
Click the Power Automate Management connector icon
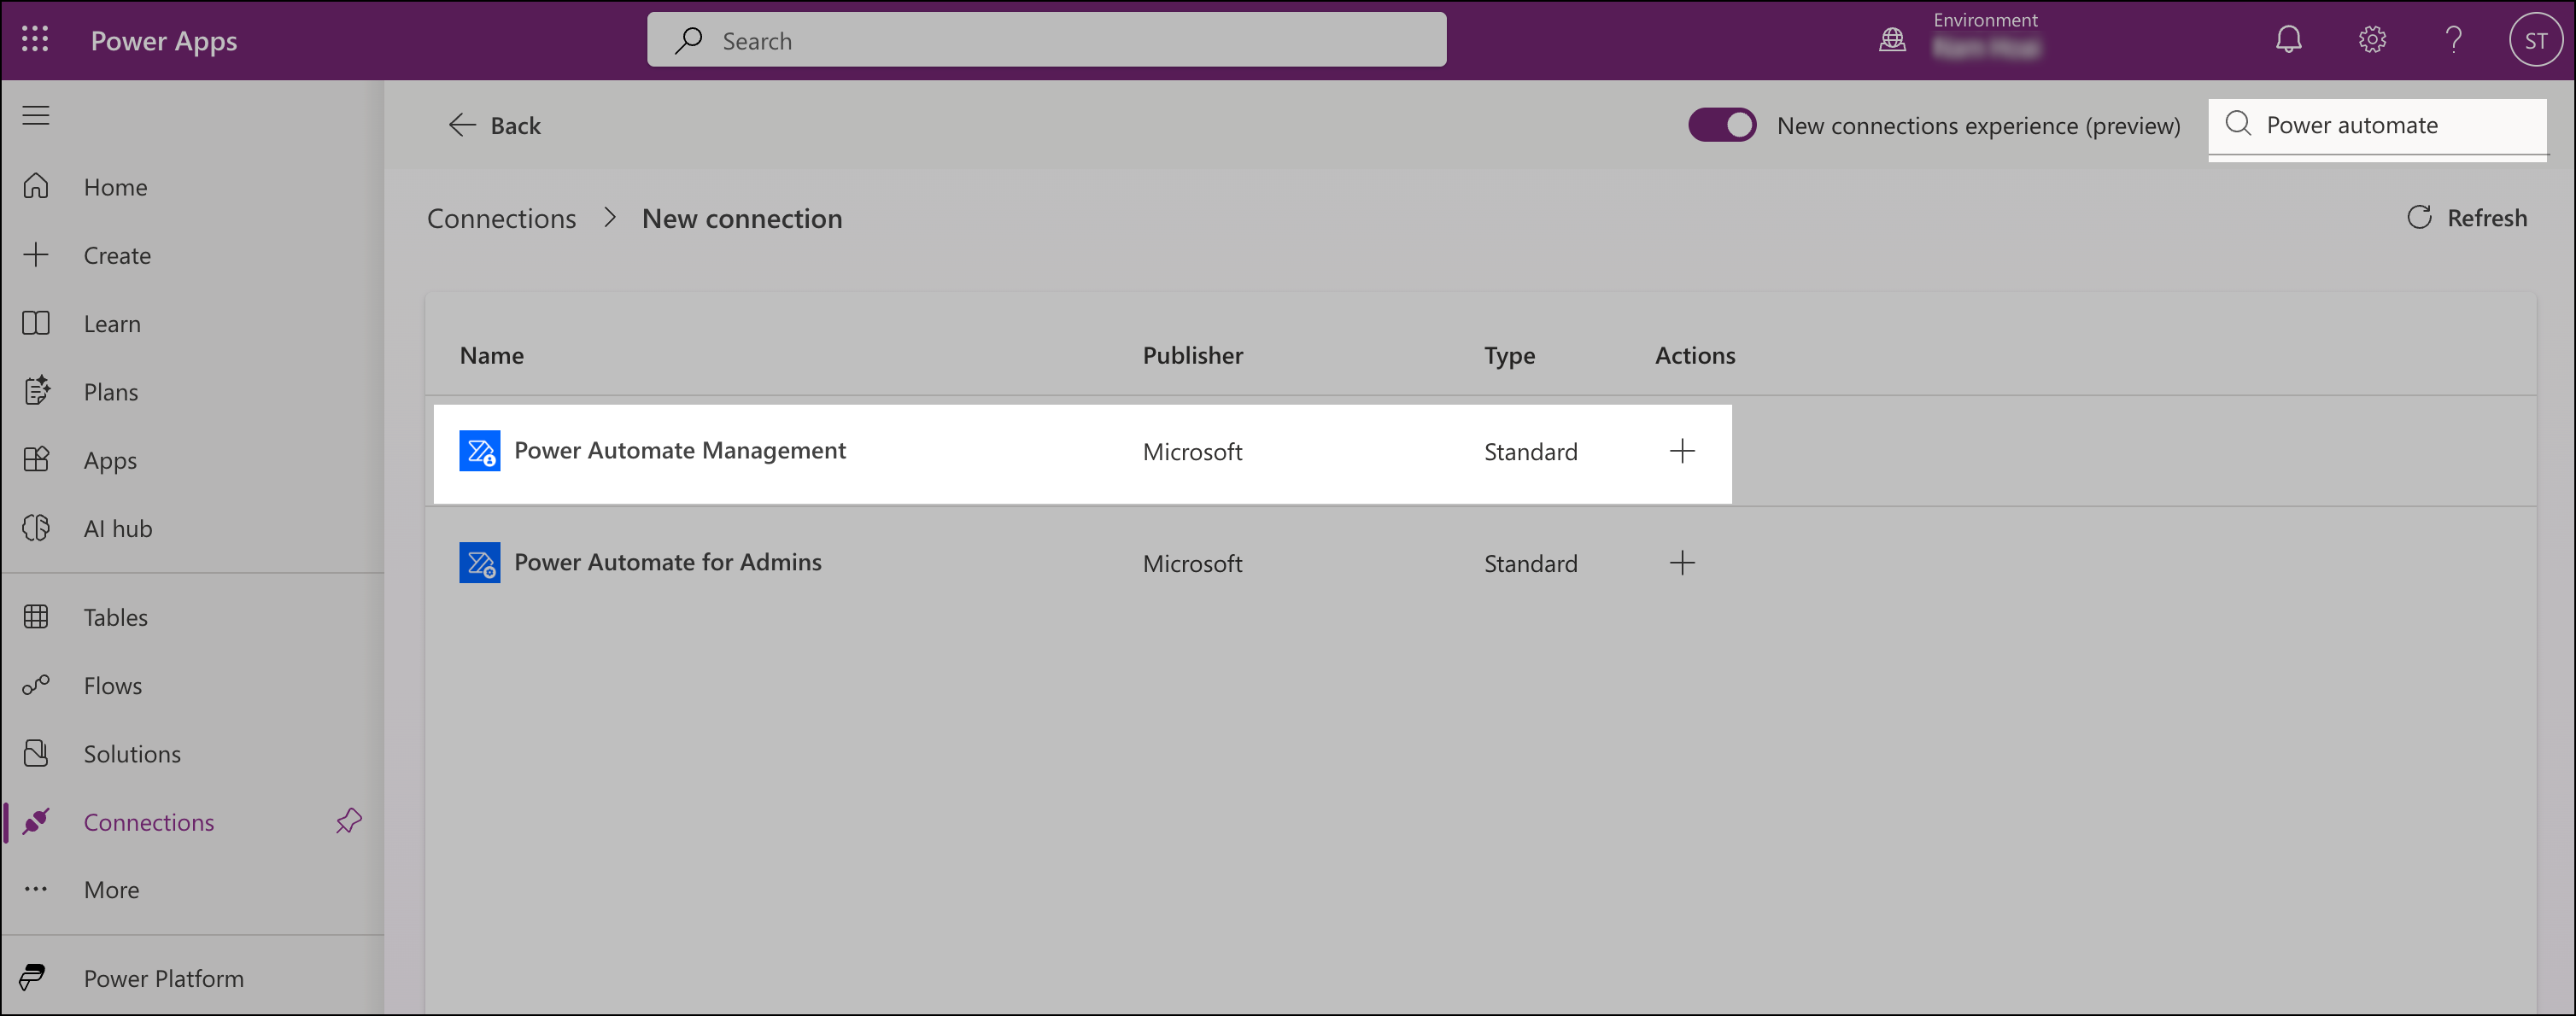480,451
